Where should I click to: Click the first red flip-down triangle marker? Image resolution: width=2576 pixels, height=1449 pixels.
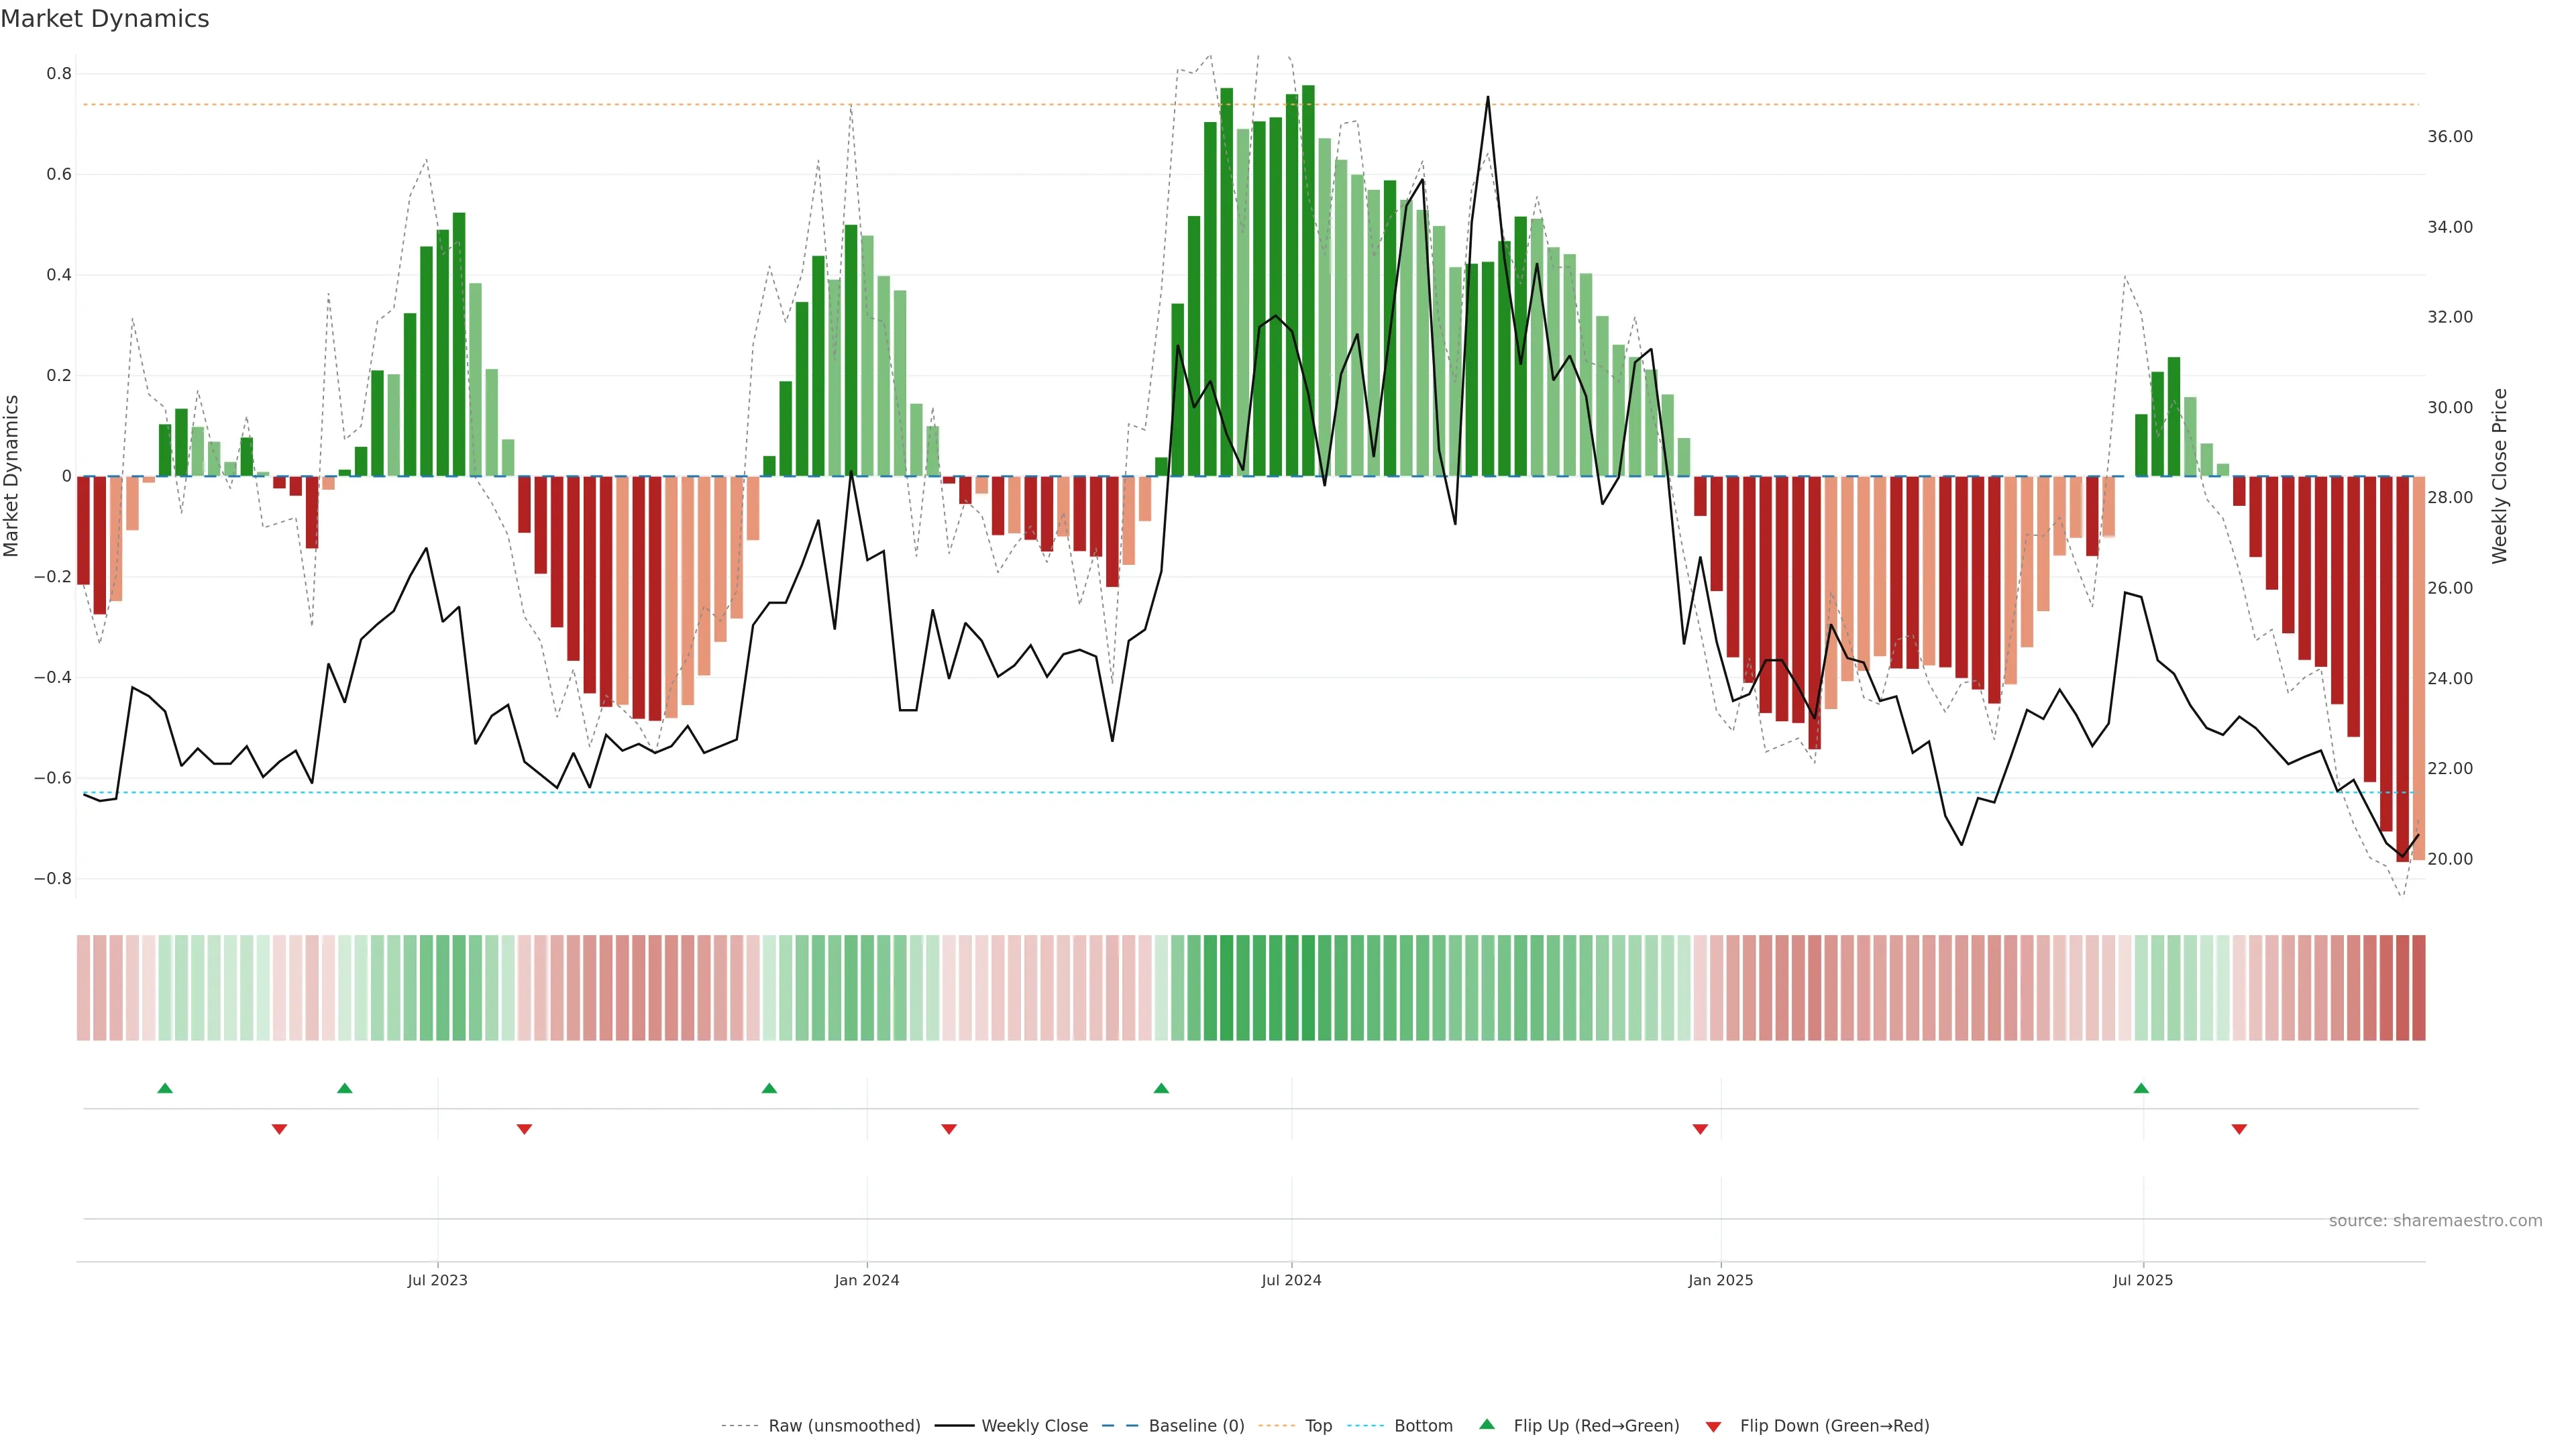(x=280, y=1129)
